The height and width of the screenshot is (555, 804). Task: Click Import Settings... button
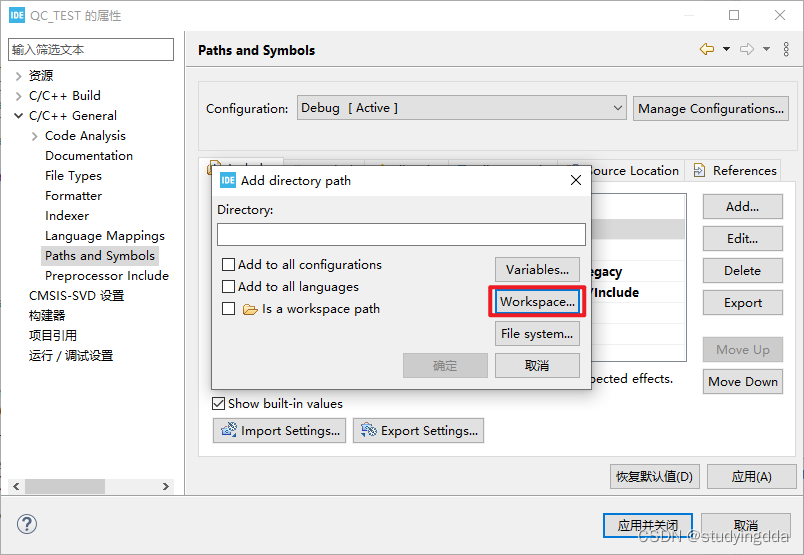click(279, 430)
